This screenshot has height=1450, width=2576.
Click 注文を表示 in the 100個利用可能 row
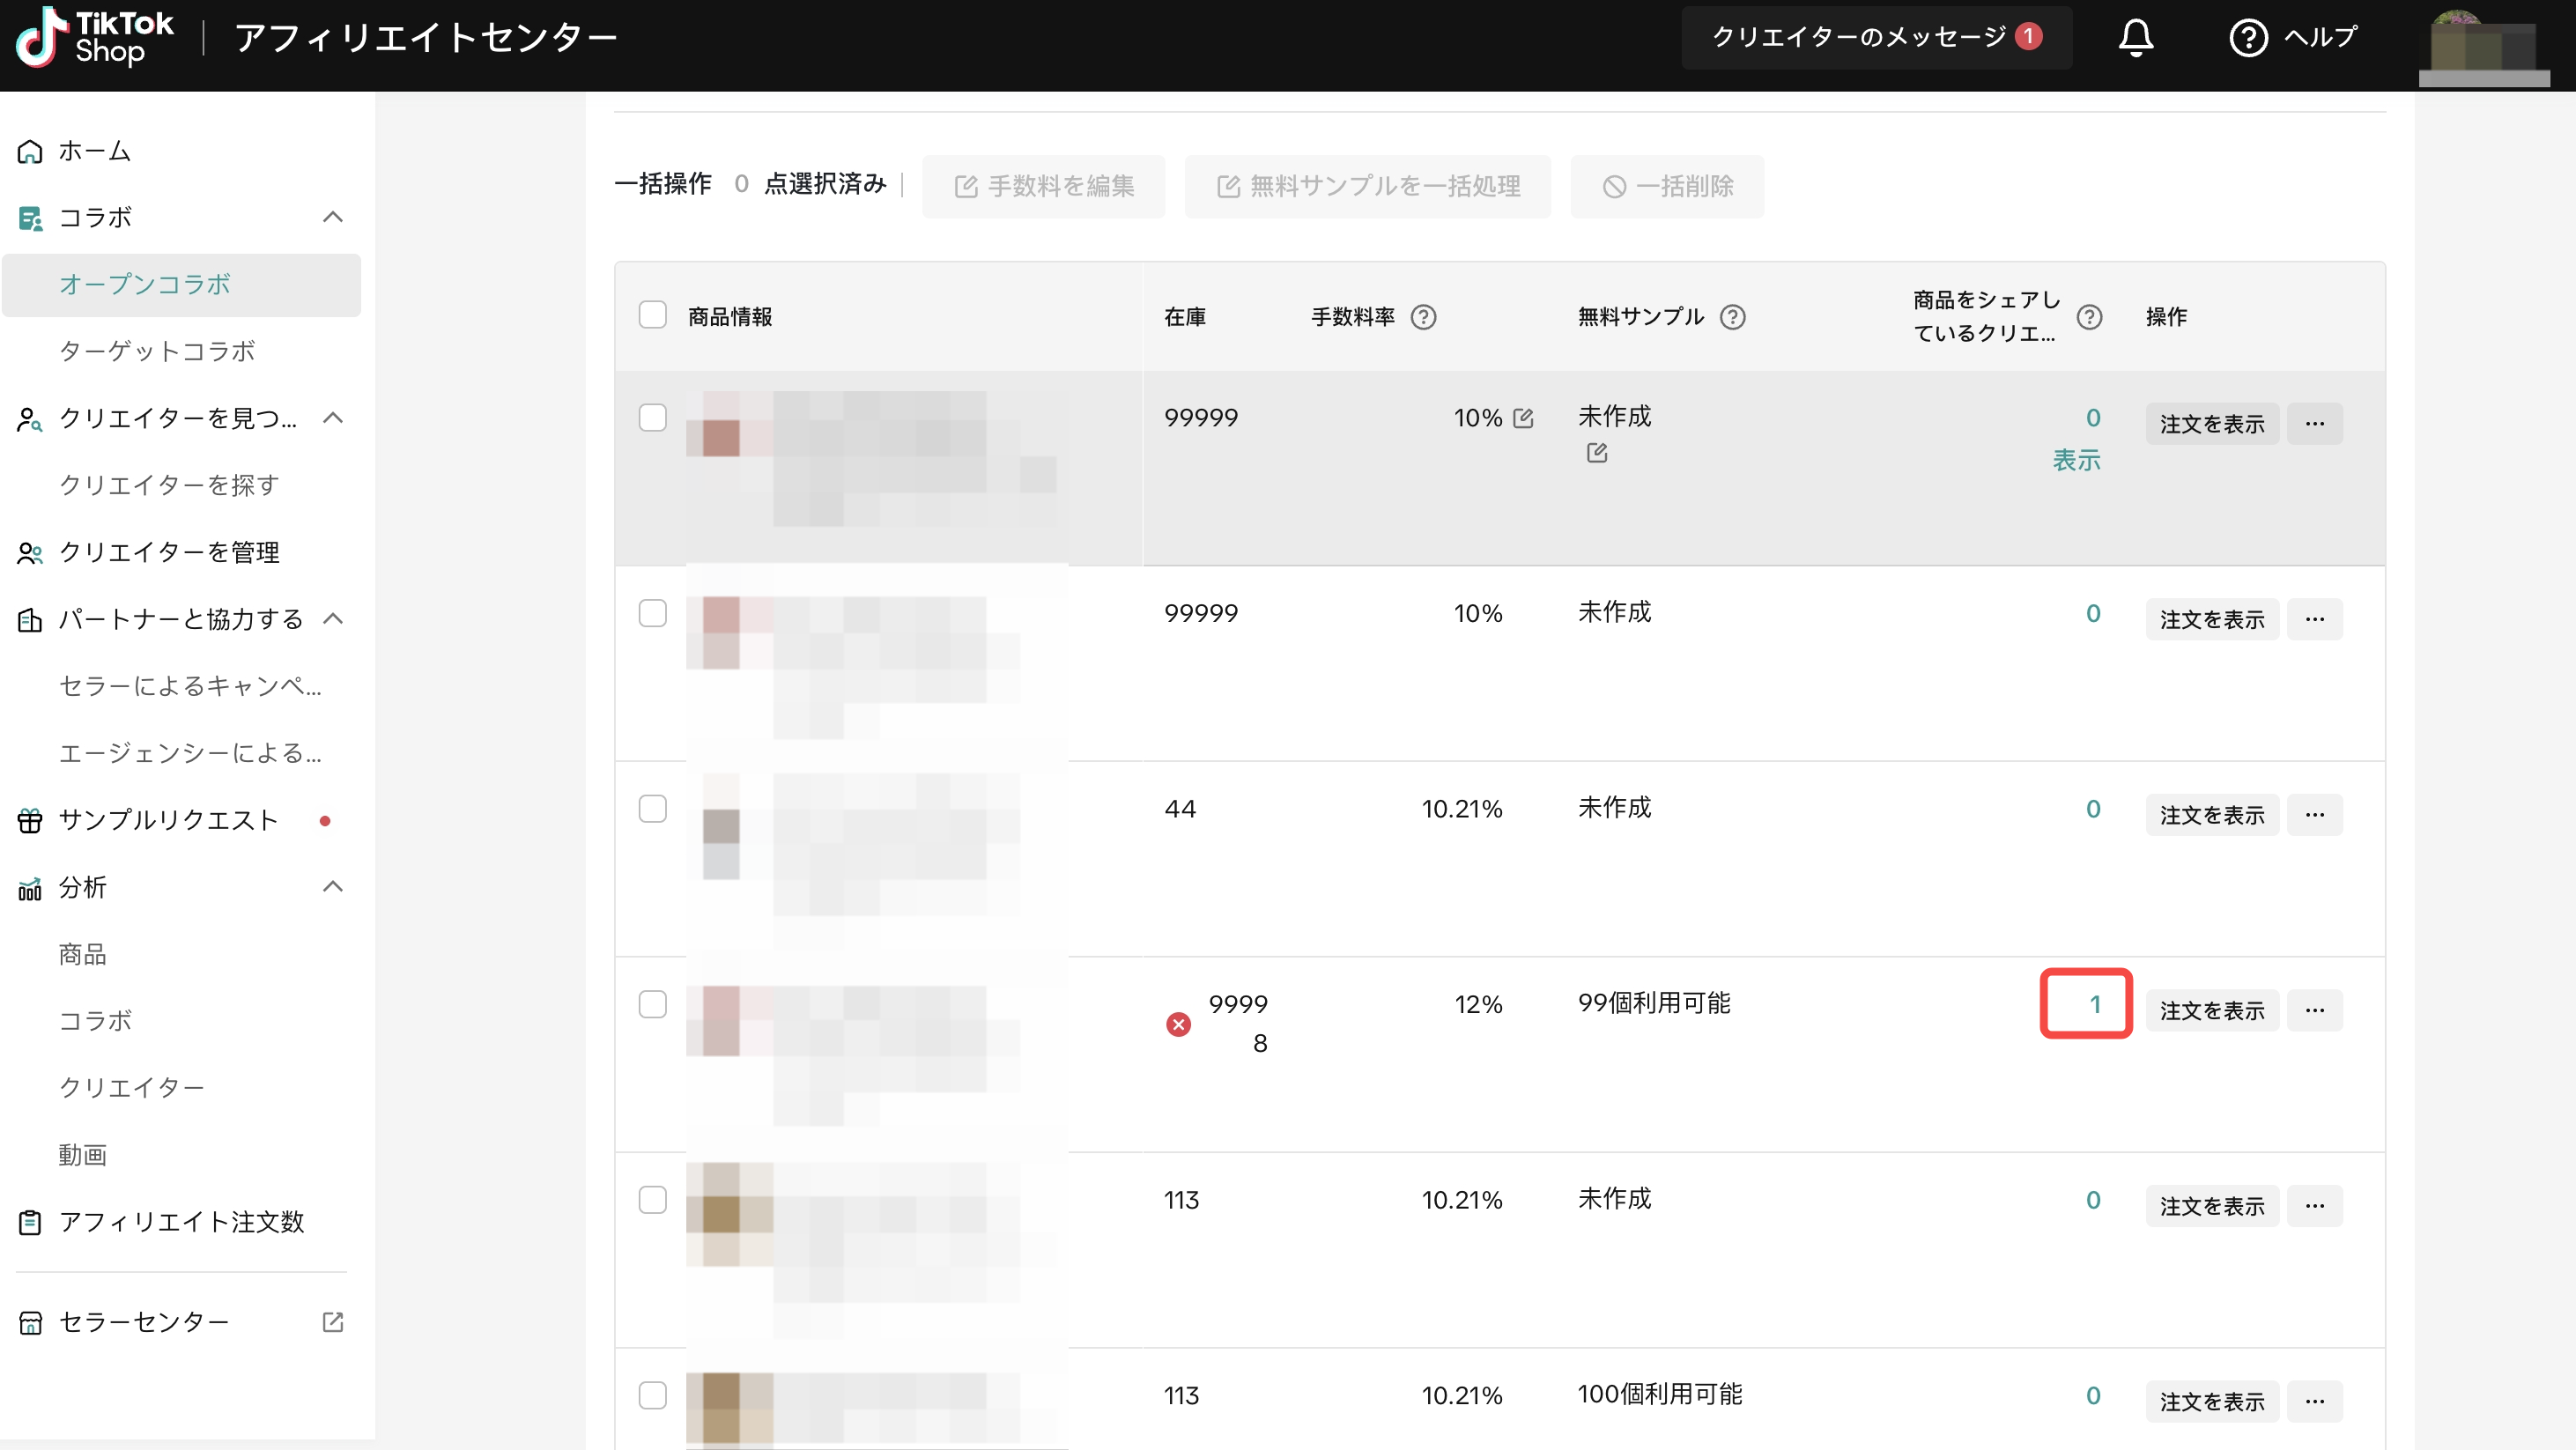click(2212, 1401)
